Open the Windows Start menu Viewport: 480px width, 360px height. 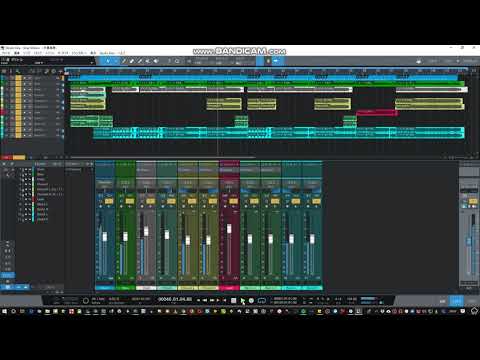[x=4, y=311]
